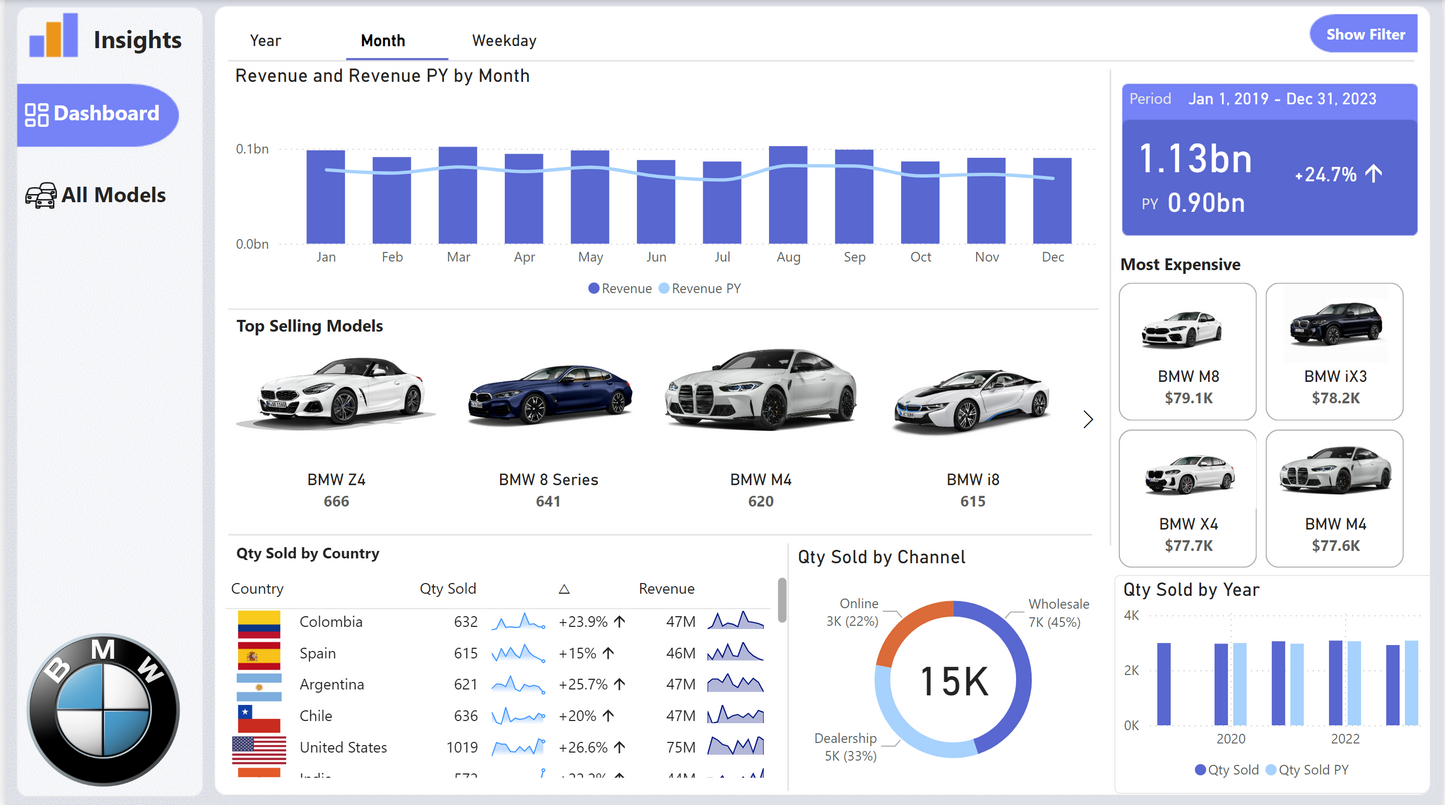
Task: Toggle Revenue PY legend item
Action: pos(700,289)
